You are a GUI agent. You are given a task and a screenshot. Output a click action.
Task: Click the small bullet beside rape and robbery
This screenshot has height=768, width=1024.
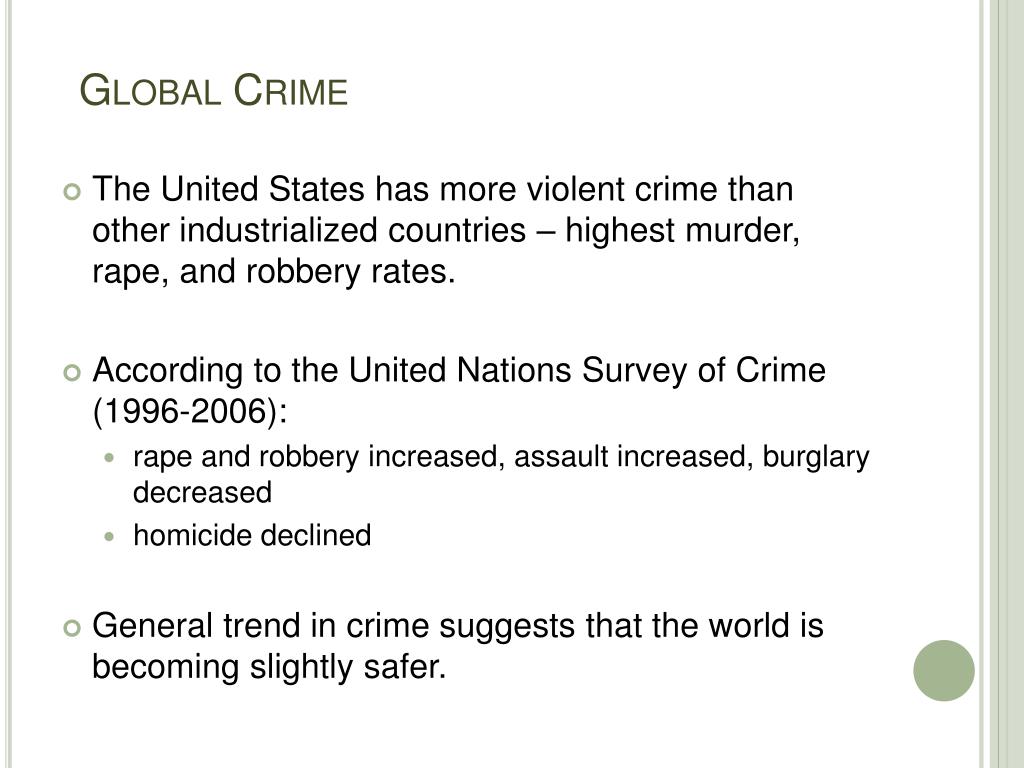click(x=109, y=458)
